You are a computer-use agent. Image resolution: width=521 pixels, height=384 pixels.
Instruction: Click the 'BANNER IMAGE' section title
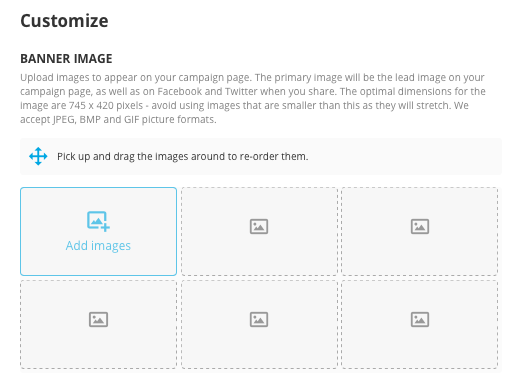click(66, 59)
